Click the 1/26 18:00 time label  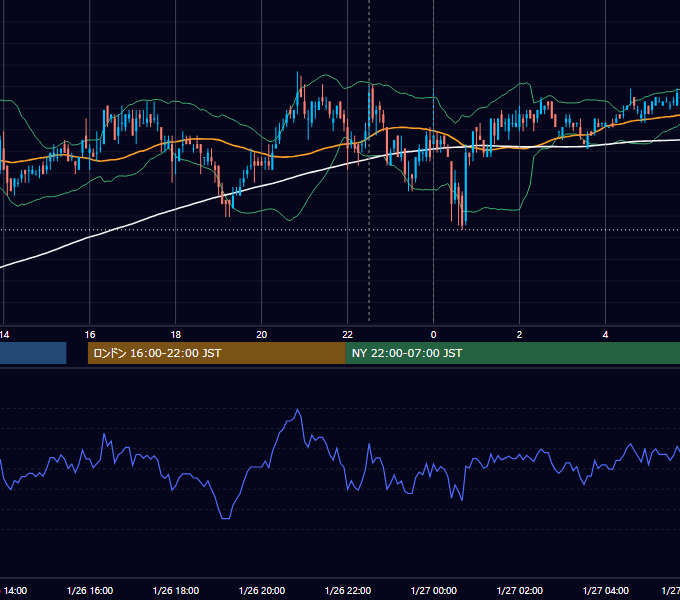point(176,590)
